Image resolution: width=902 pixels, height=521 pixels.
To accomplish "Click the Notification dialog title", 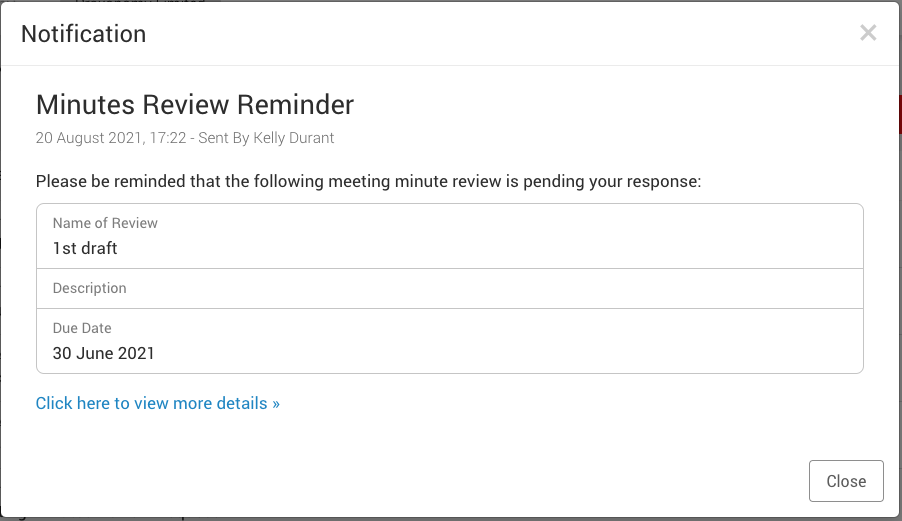I will coord(83,34).
